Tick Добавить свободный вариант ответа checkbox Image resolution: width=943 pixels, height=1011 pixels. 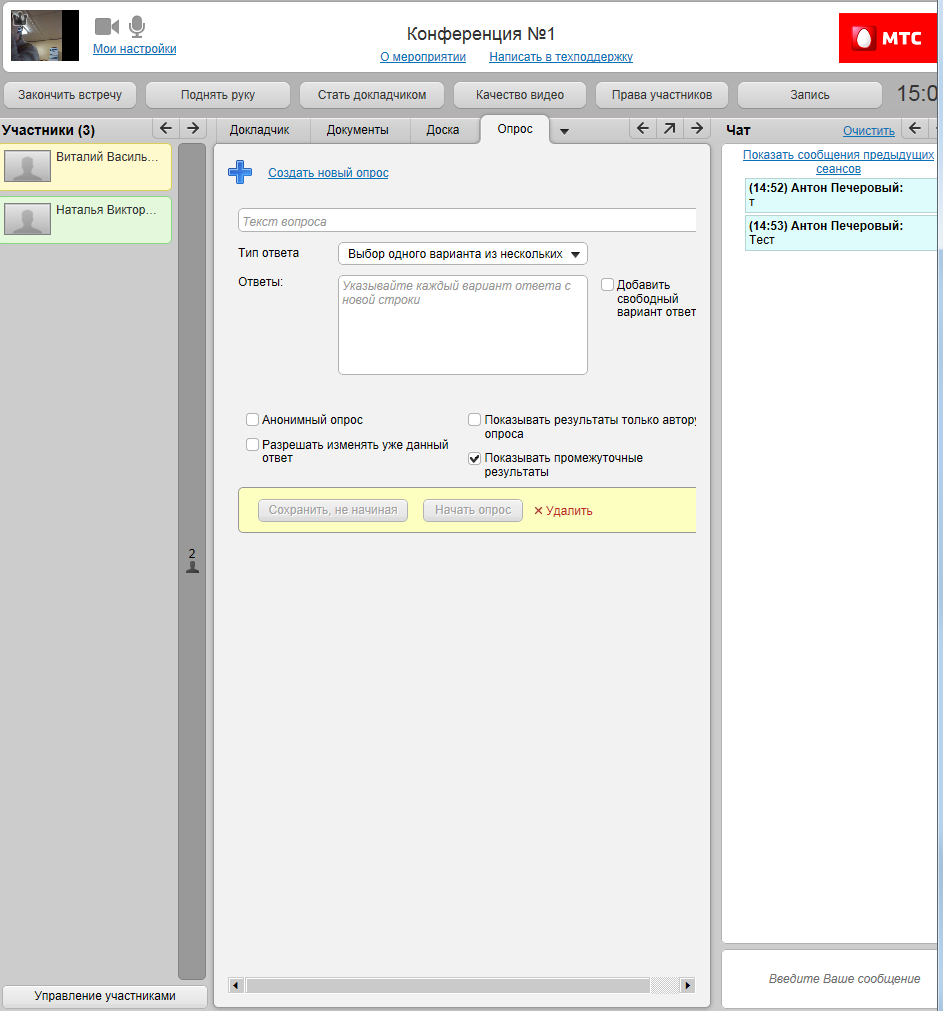607,285
